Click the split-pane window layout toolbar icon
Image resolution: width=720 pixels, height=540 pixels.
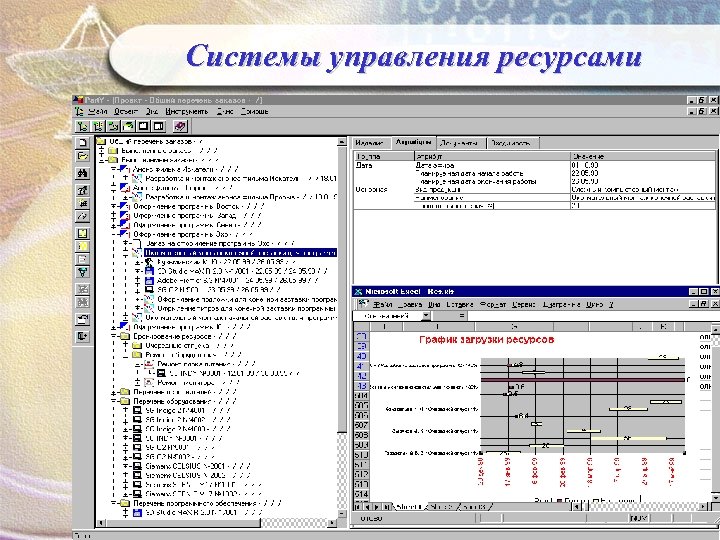tap(159, 126)
